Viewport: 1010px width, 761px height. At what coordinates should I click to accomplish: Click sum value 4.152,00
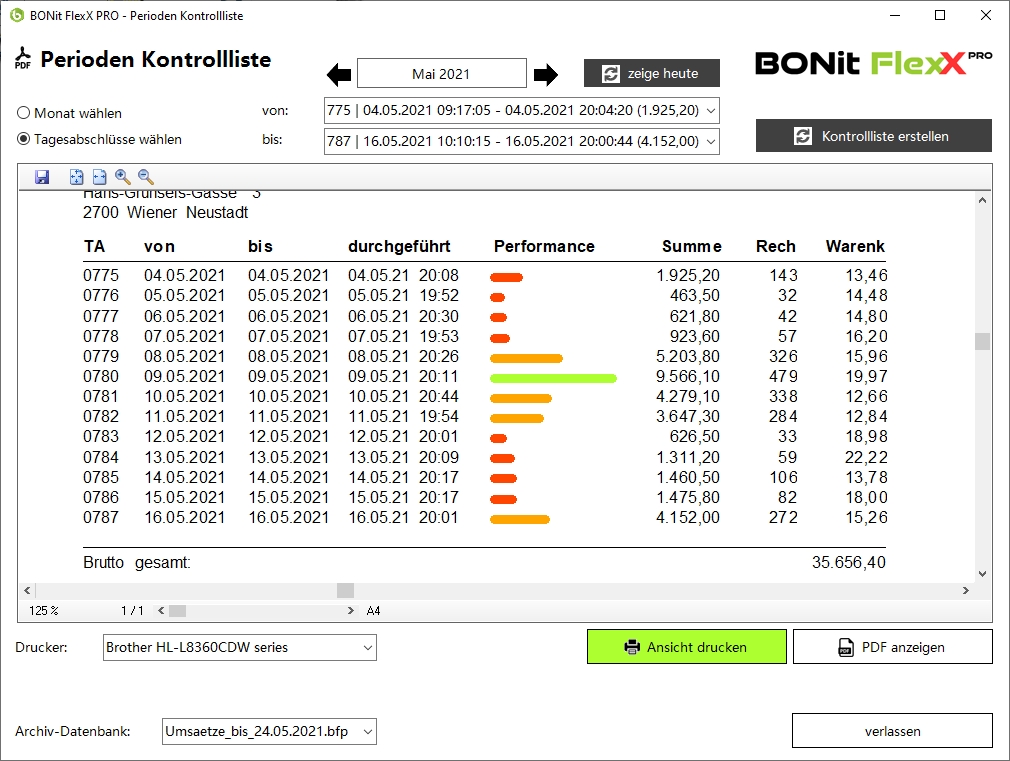point(688,517)
